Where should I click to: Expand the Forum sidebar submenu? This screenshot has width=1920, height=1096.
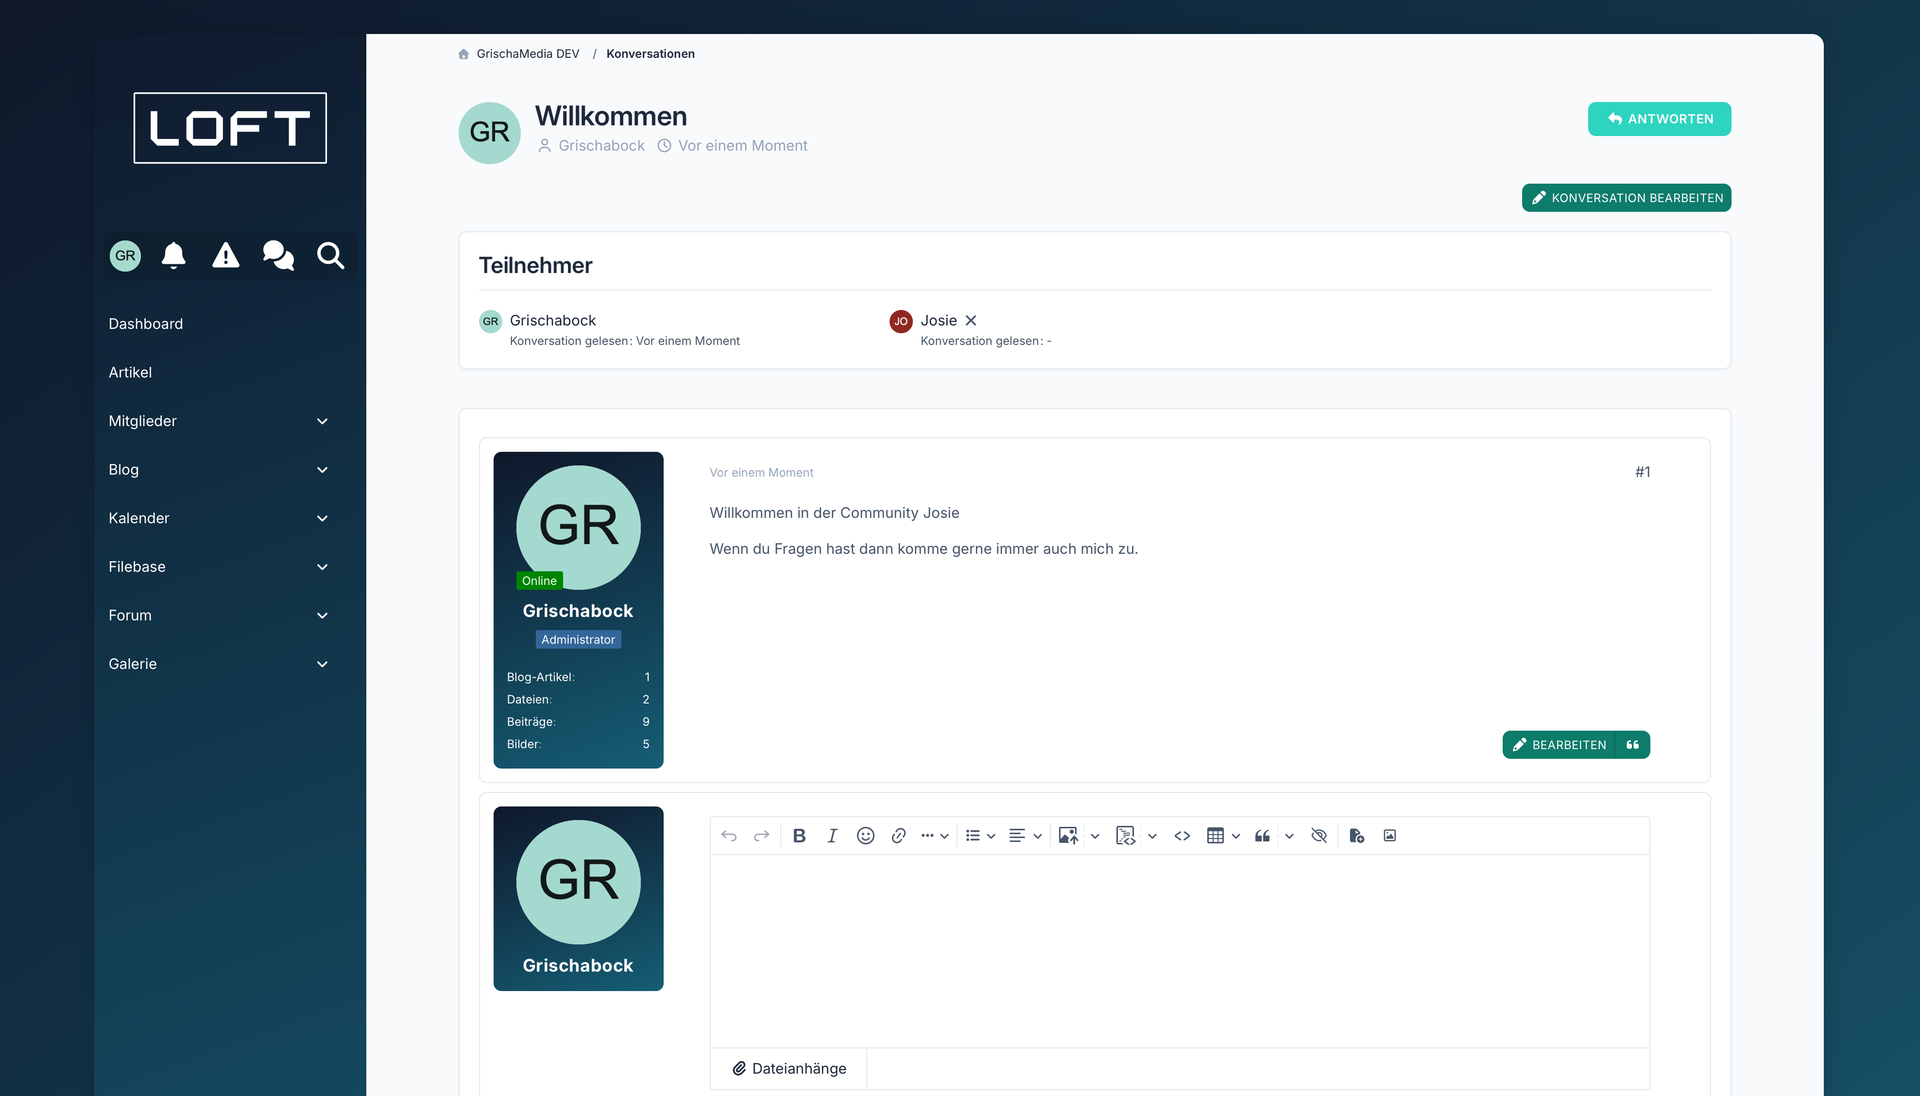(322, 616)
